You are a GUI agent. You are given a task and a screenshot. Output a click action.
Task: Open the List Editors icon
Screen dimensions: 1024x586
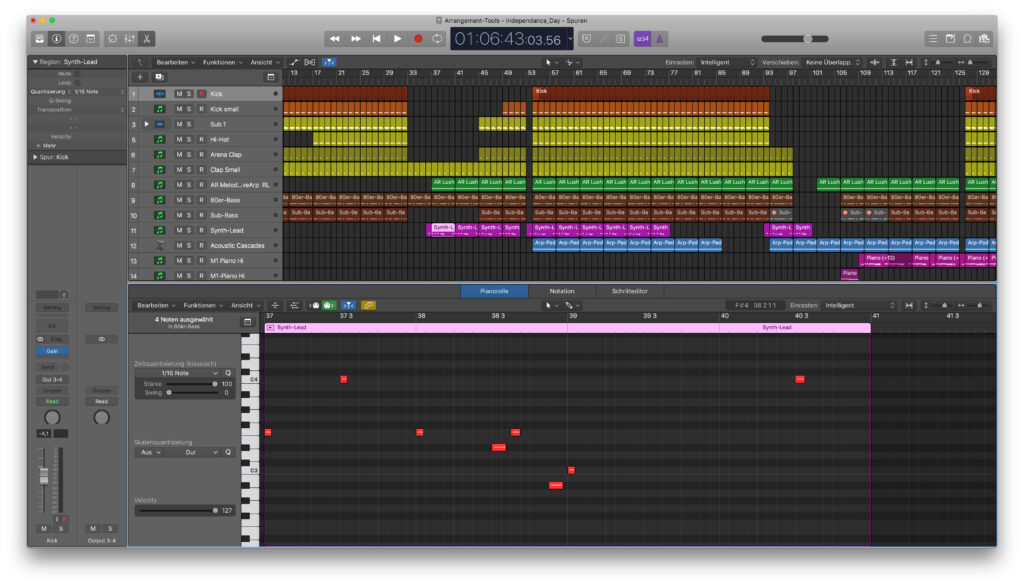coord(933,39)
